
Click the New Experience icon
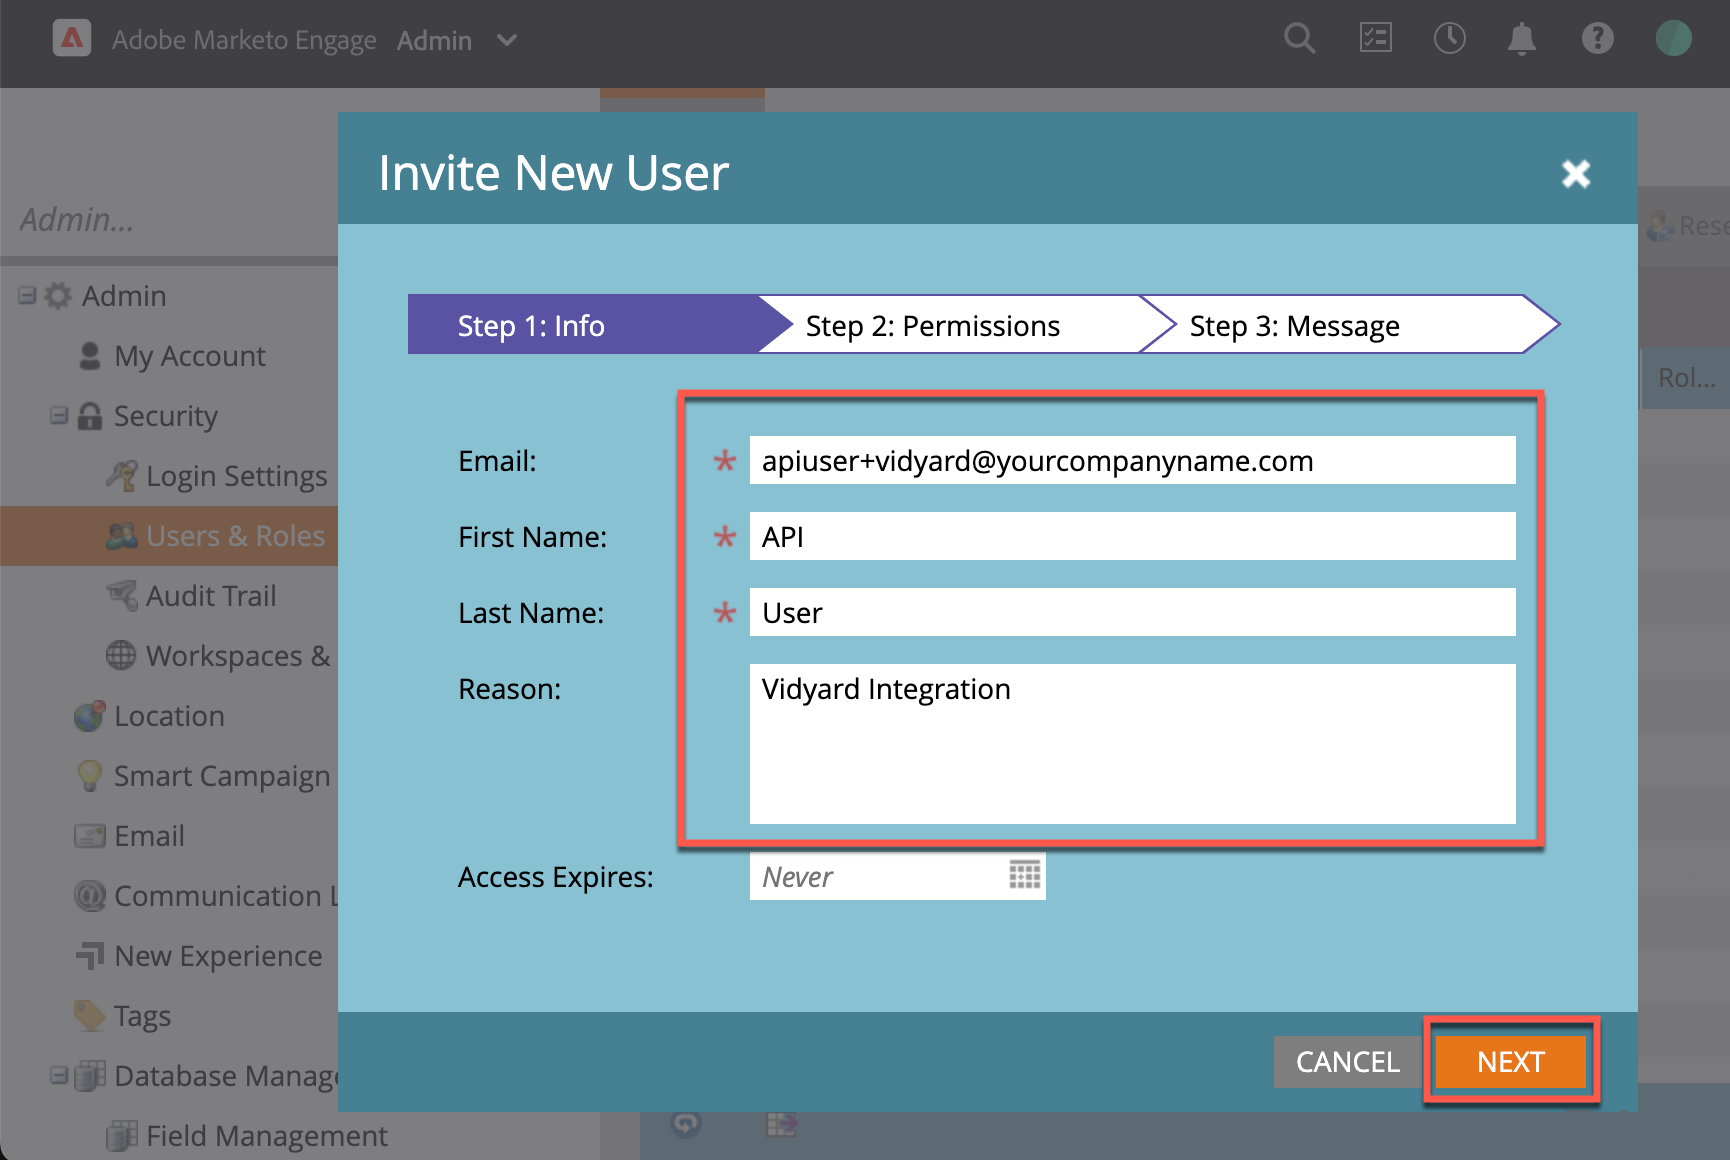(x=90, y=956)
